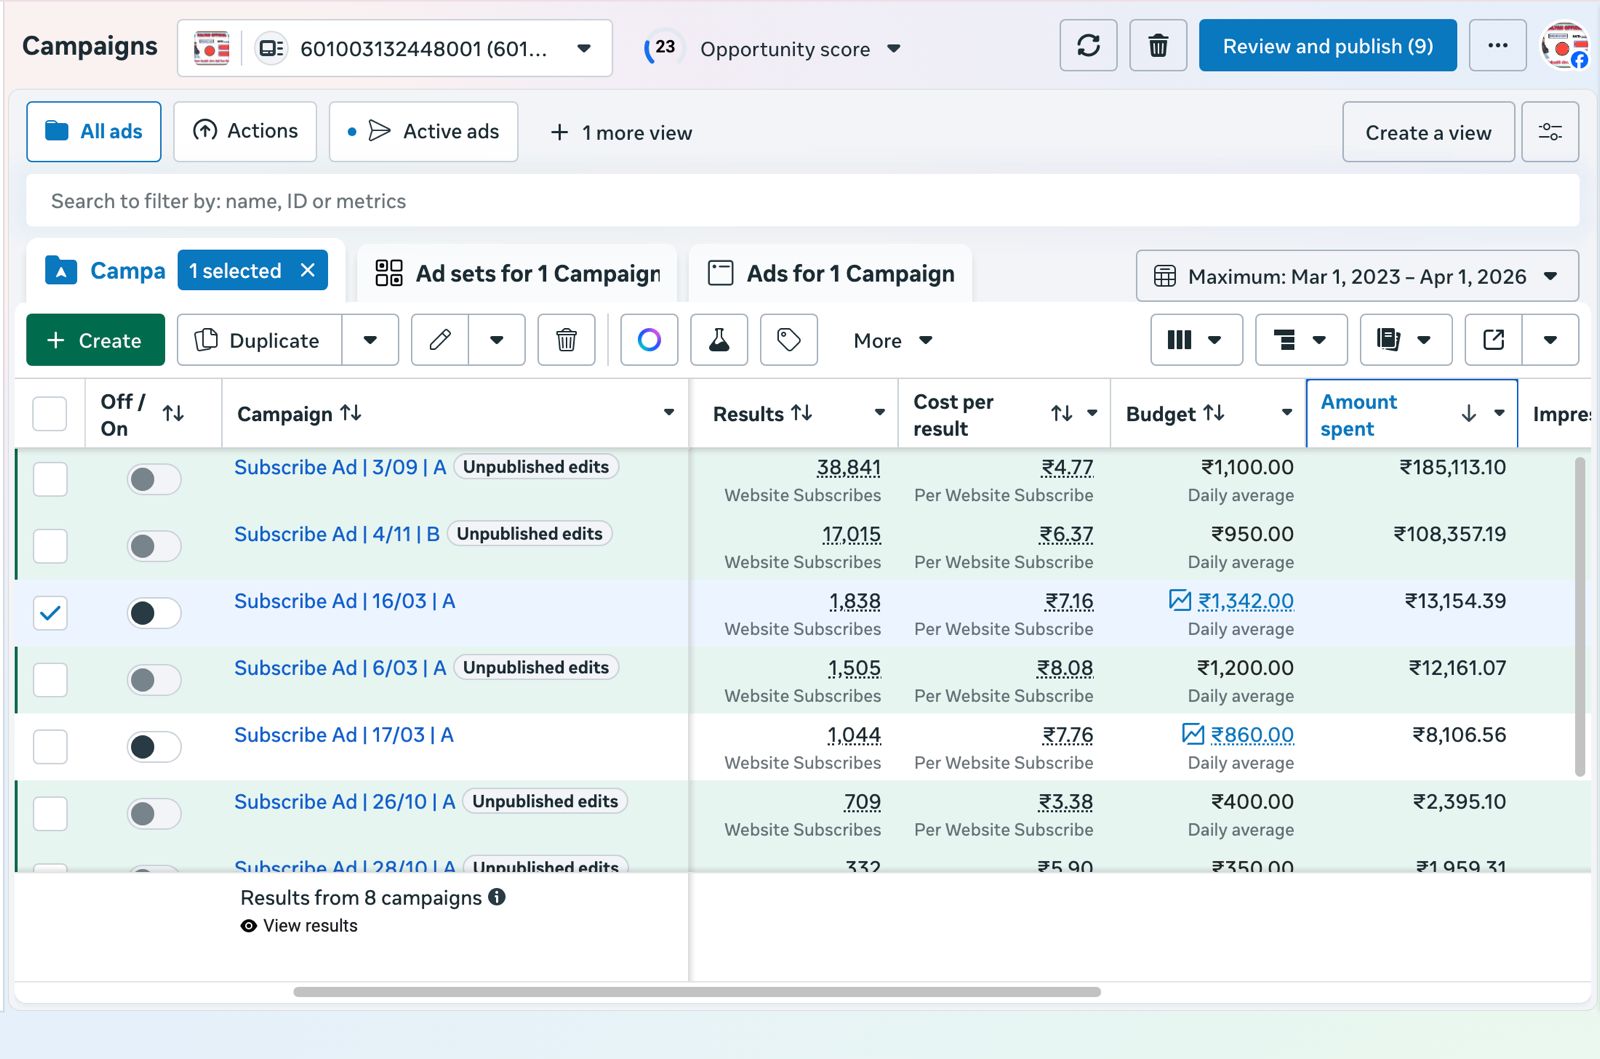Viewport: 1600px width, 1059px height.
Task: Open the profile avatar at top right
Action: click(x=1565, y=46)
